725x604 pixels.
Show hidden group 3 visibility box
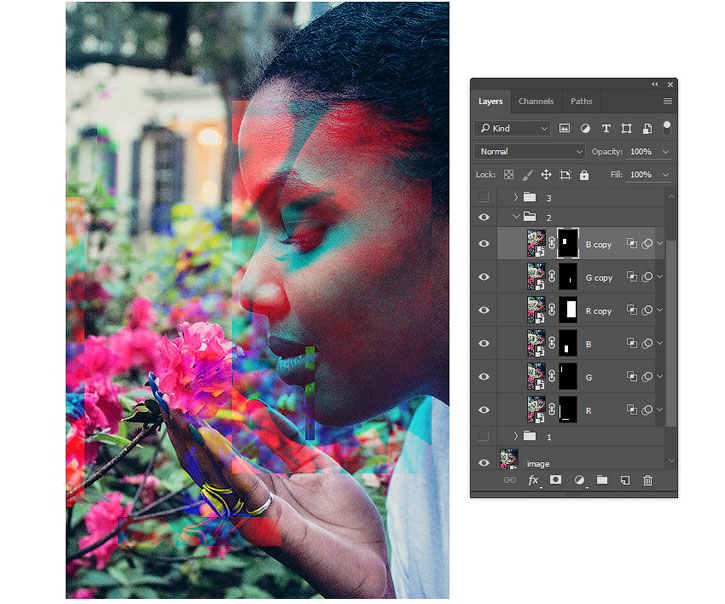(x=484, y=197)
